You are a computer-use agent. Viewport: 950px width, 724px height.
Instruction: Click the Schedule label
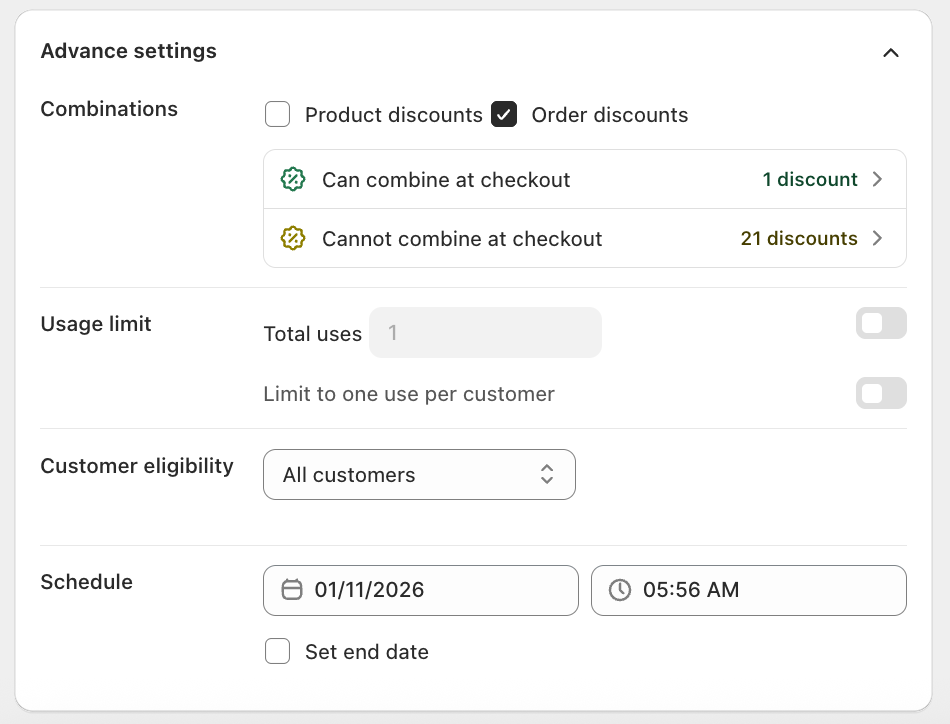tap(87, 582)
